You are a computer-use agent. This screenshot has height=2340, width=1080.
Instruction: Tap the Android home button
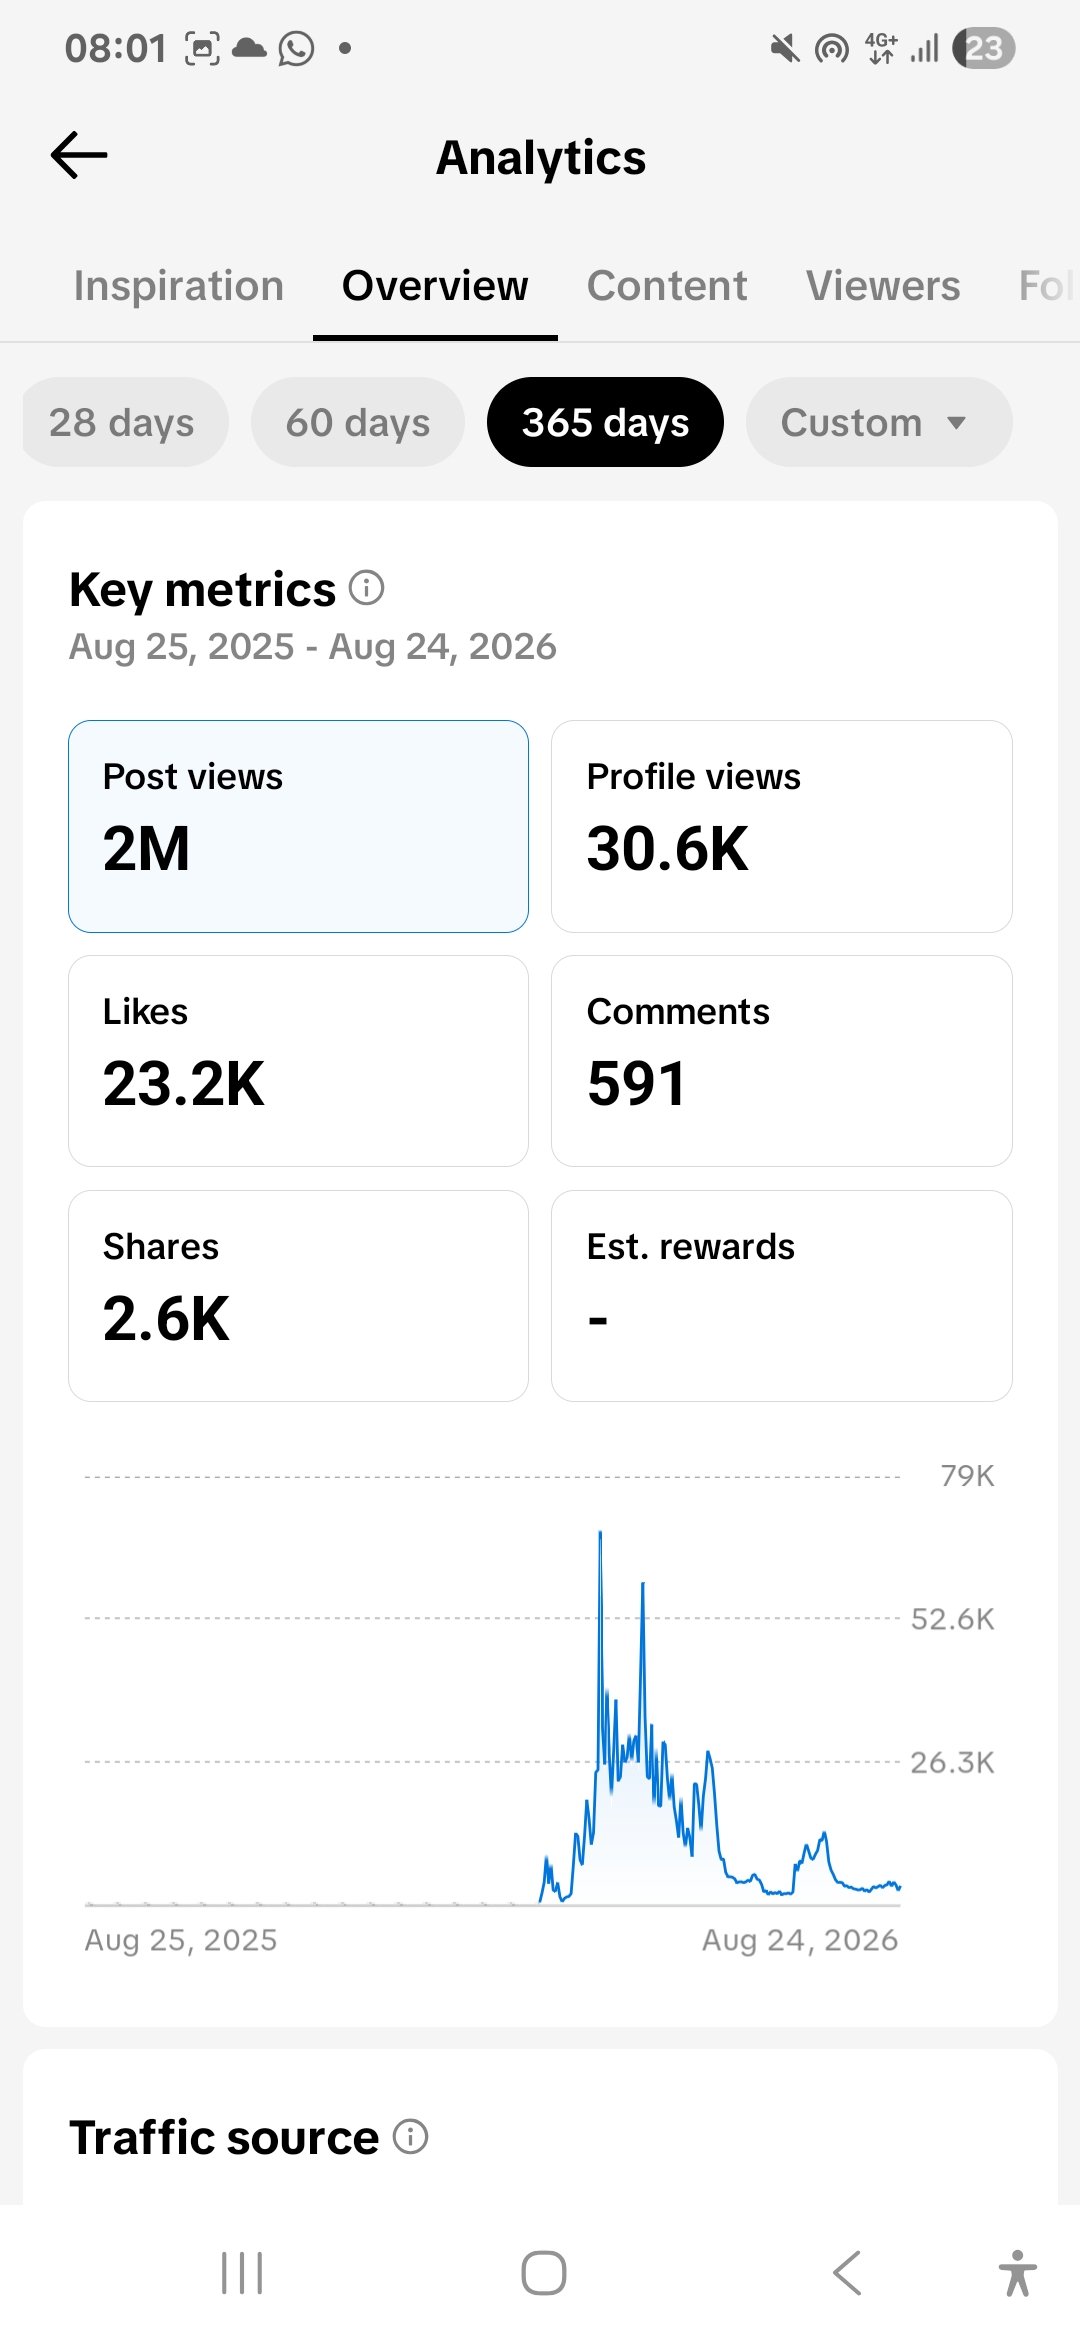pyautogui.click(x=544, y=2273)
